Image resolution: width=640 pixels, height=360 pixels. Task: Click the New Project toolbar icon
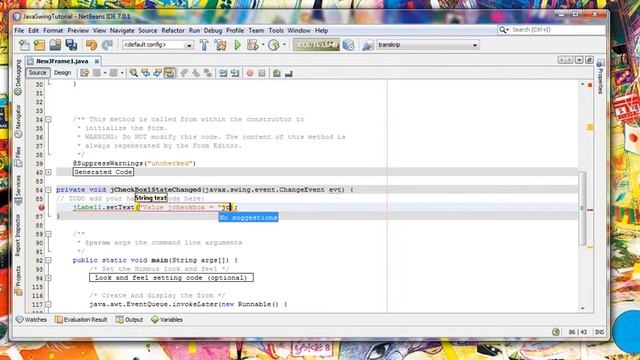[x=40, y=45]
